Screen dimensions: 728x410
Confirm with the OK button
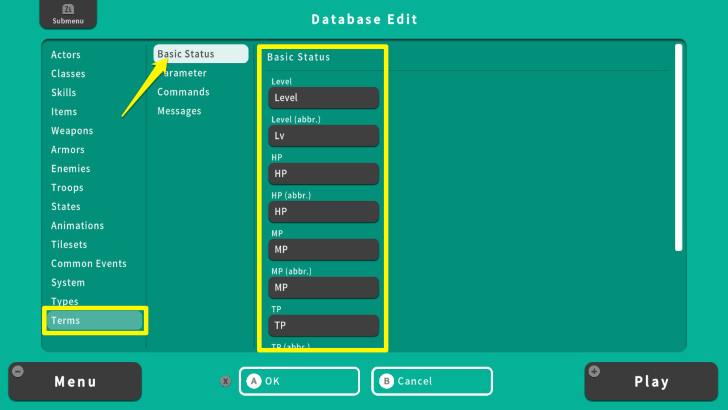pos(299,381)
